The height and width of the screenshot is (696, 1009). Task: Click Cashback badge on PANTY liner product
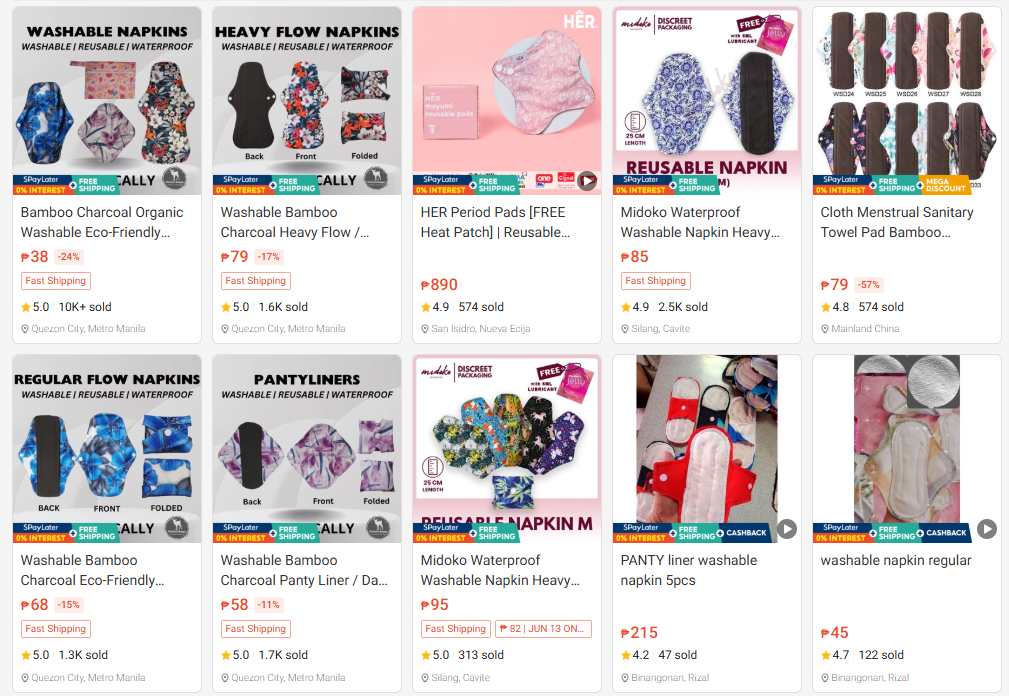[745, 533]
